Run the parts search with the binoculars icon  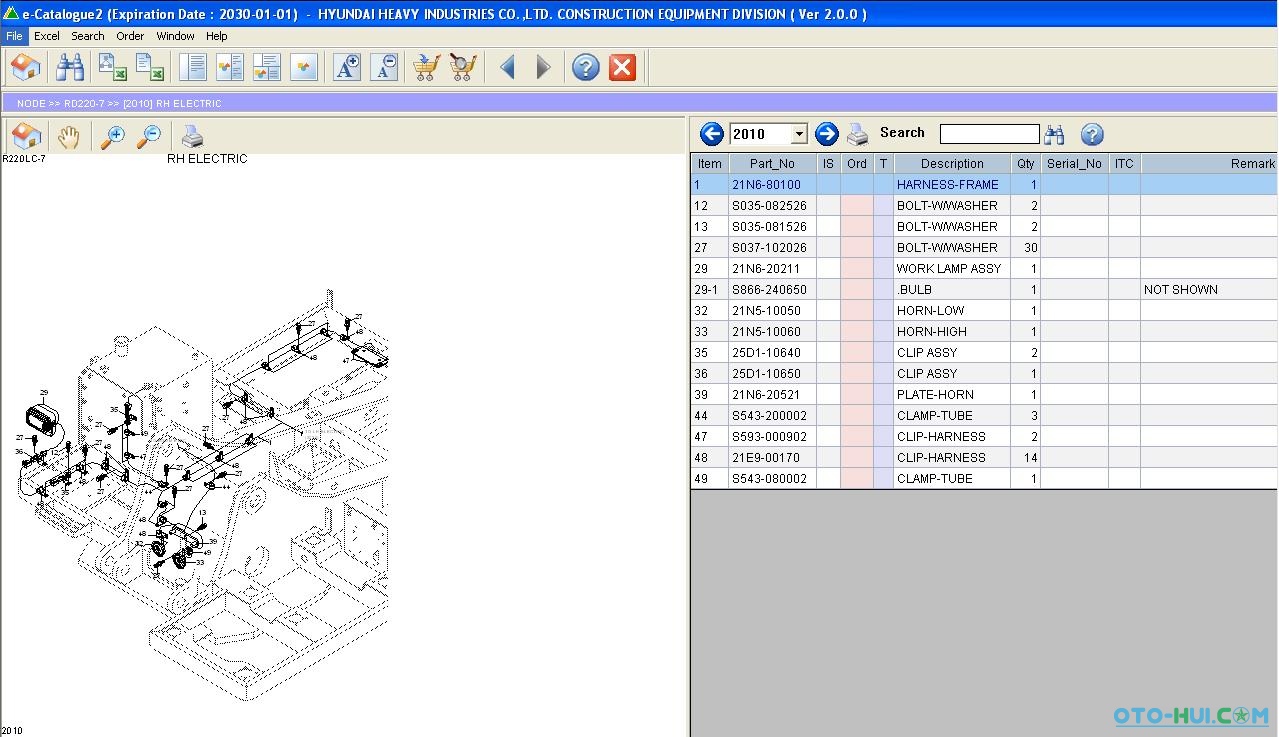click(x=1054, y=134)
